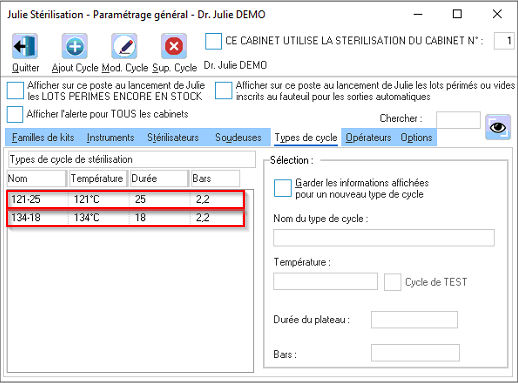Check 'LOTS PERIMES ENCORE EN STOCK' option
This screenshot has height=383, width=518.
coord(15,91)
